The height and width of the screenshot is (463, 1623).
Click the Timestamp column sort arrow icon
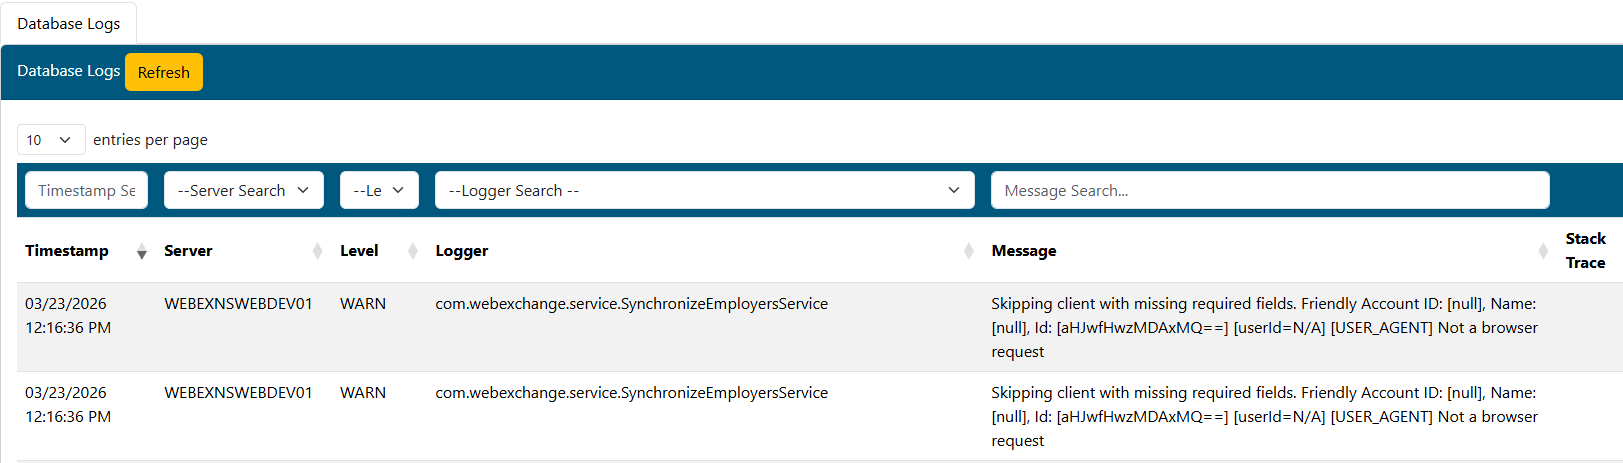(142, 251)
